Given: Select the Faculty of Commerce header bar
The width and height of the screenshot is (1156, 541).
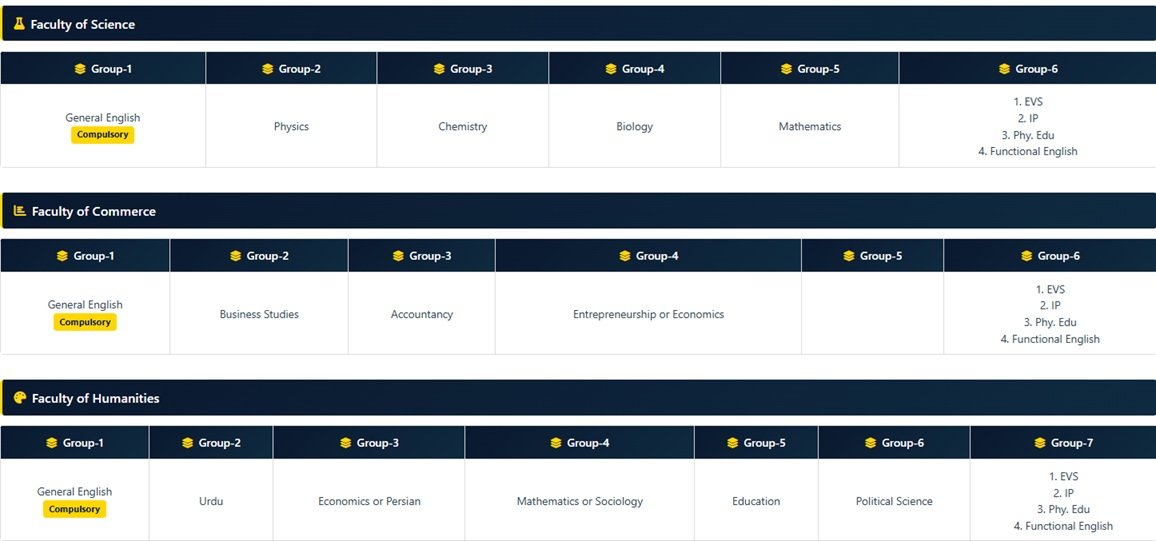Looking at the screenshot, I should (578, 211).
